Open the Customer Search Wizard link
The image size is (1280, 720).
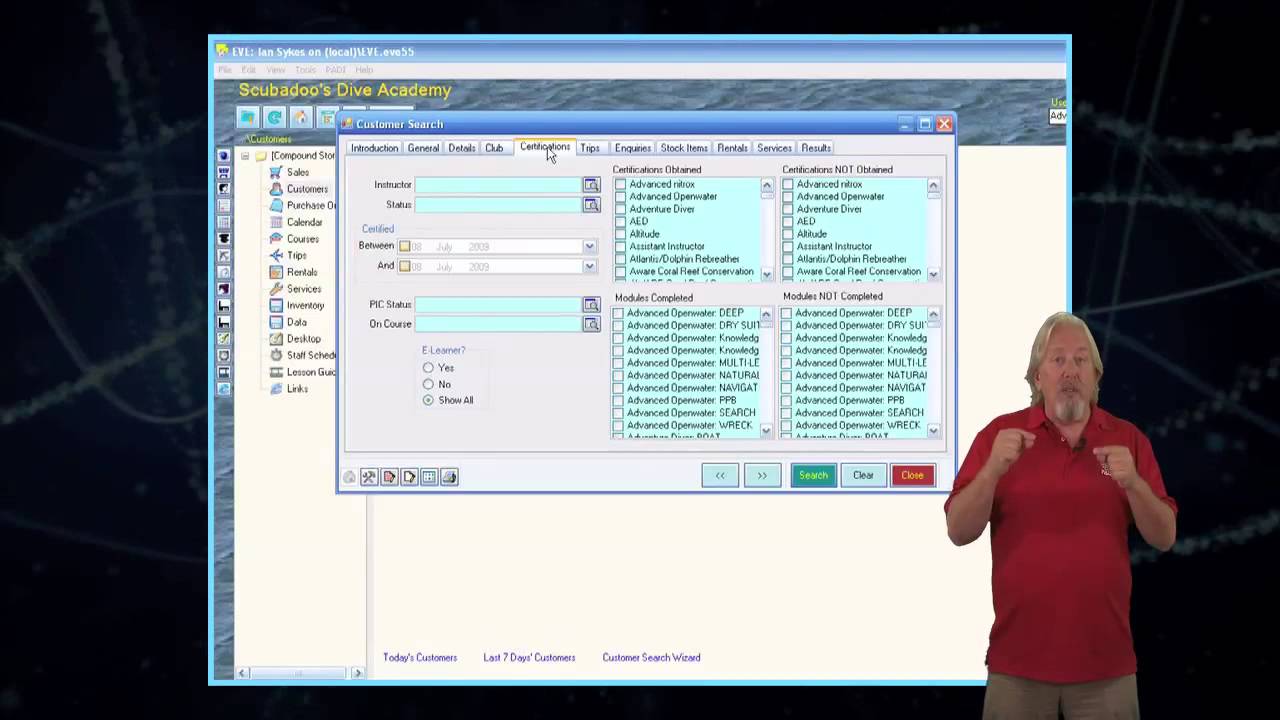tap(651, 658)
